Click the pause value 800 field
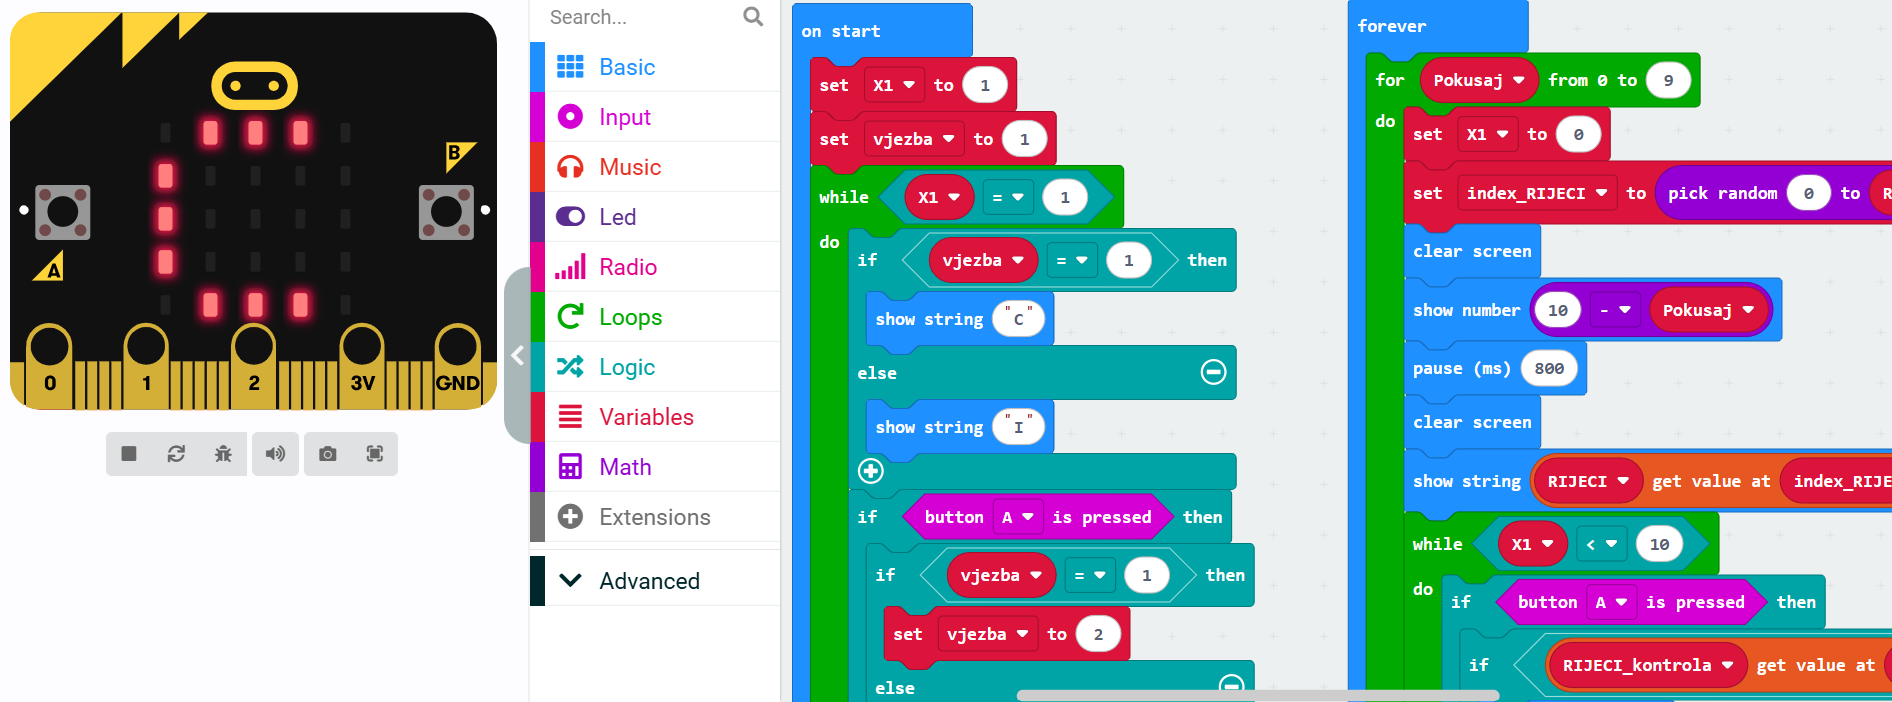1892x702 pixels. (x=1548, y=369)
